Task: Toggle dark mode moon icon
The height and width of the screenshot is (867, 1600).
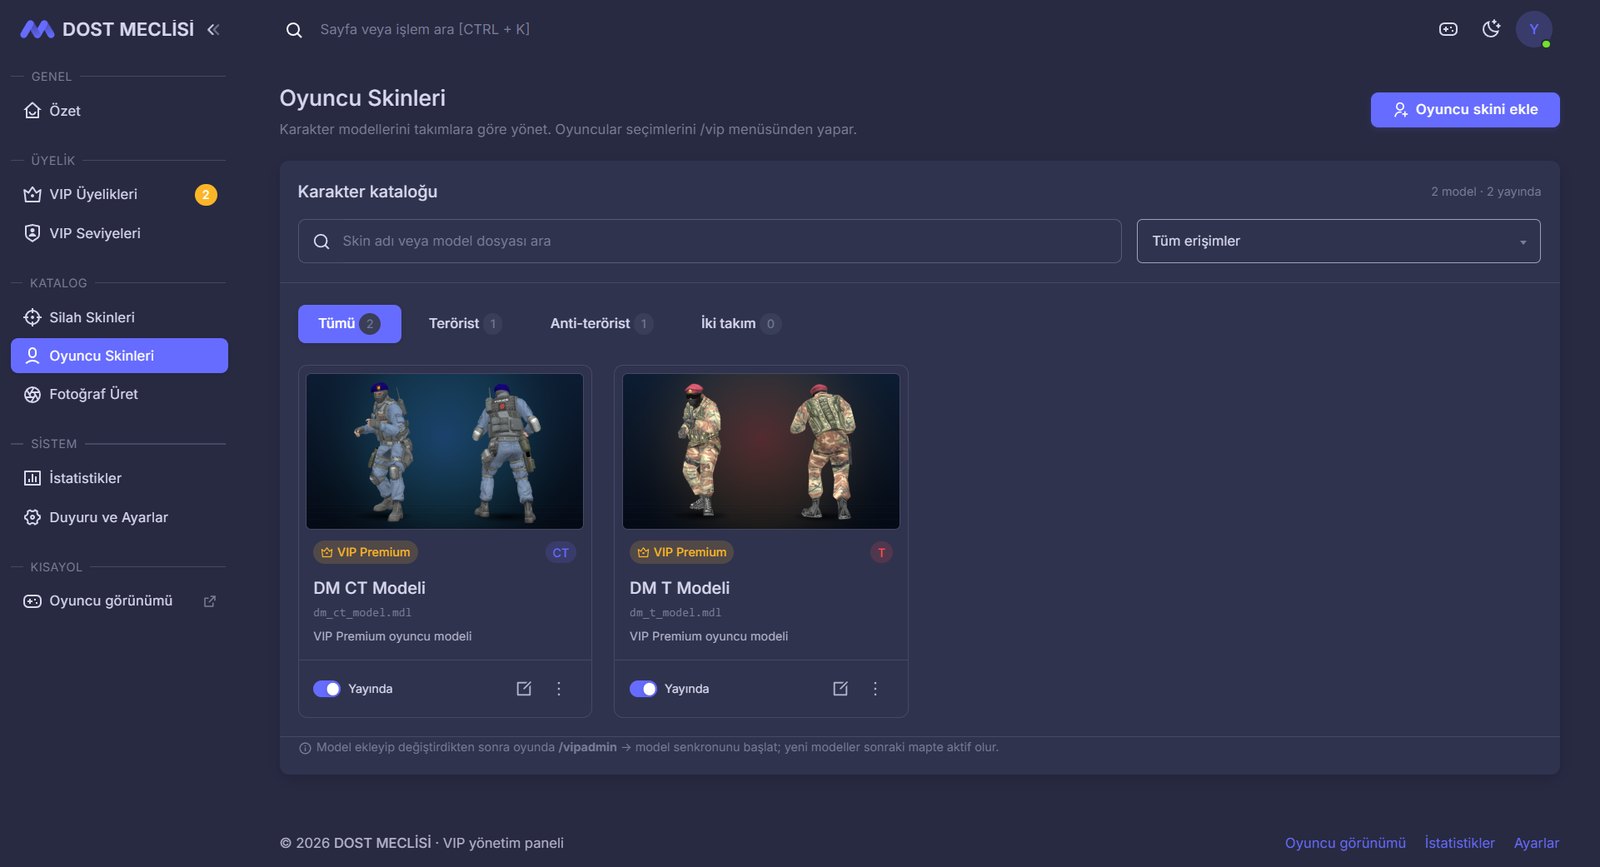Action: coord(1491,29)
